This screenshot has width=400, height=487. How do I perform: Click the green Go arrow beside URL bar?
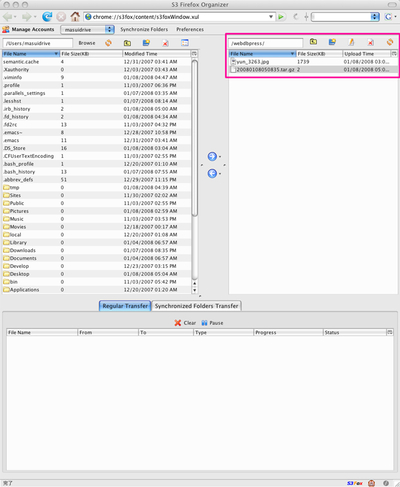pos(281,17)
